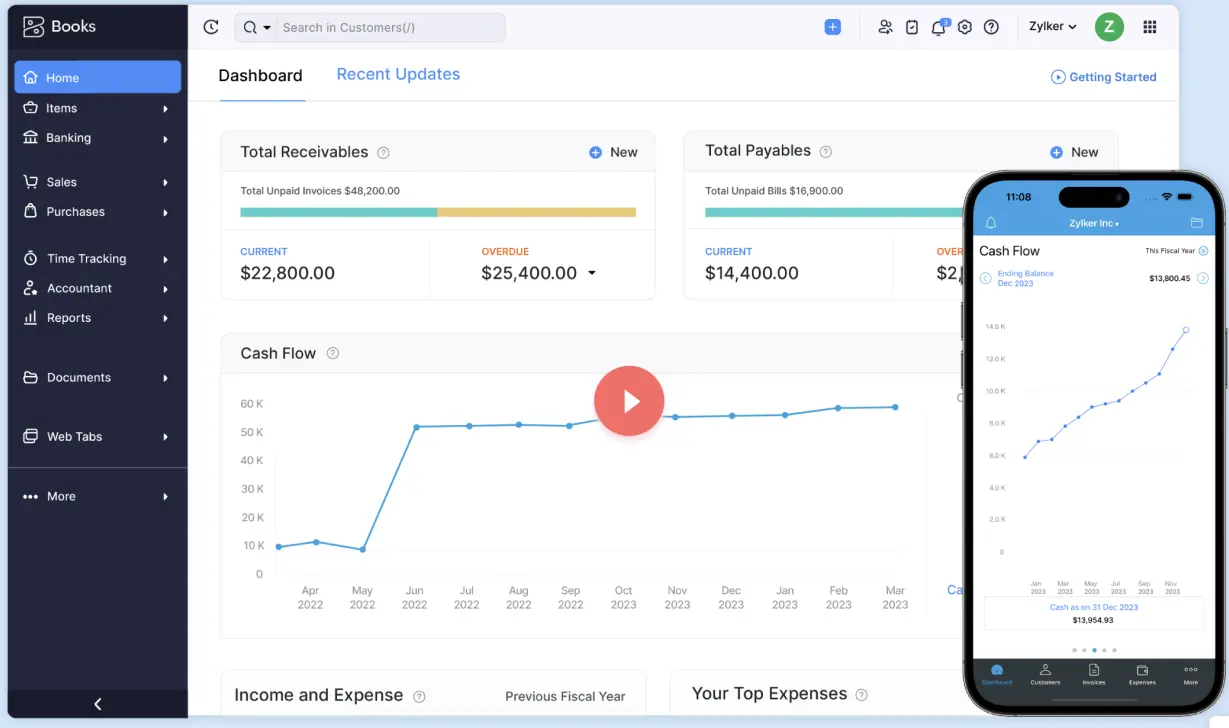Screen dimensions: 1229x728
Task: Click the Mar 2023 data point on Cash Flow chart
Action: click(895, 407)
